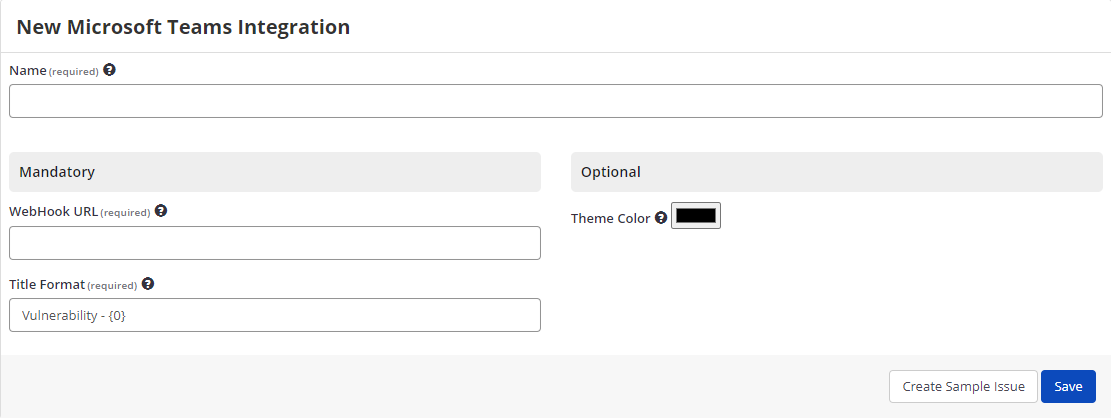Click the required marker beside WebHook URL

coord(126,213)
